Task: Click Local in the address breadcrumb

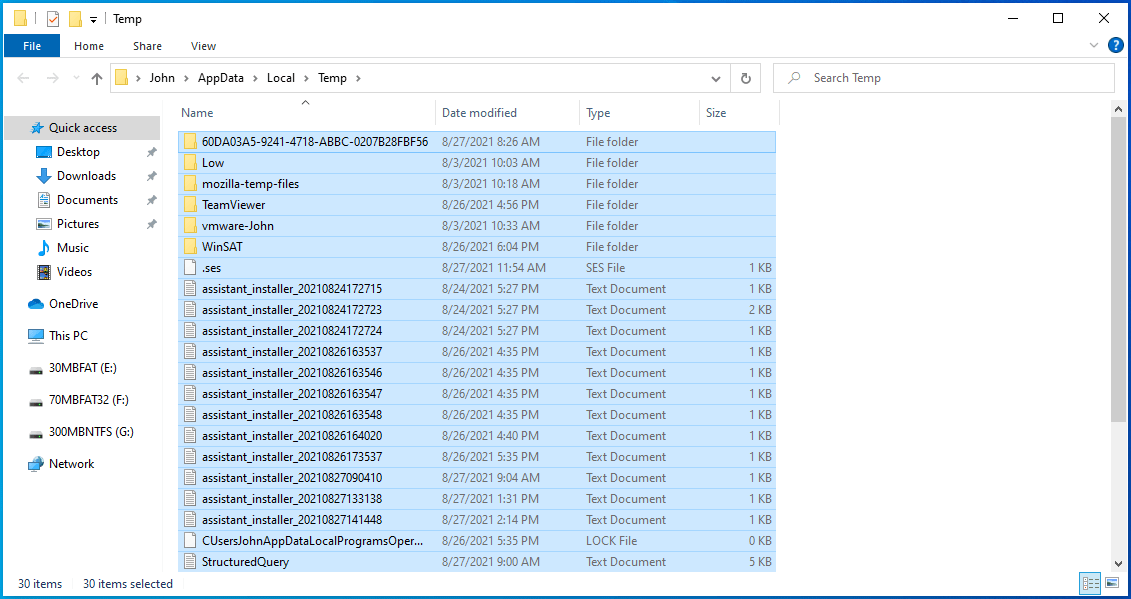Action: pyautogui.click(x=281, y=78)
